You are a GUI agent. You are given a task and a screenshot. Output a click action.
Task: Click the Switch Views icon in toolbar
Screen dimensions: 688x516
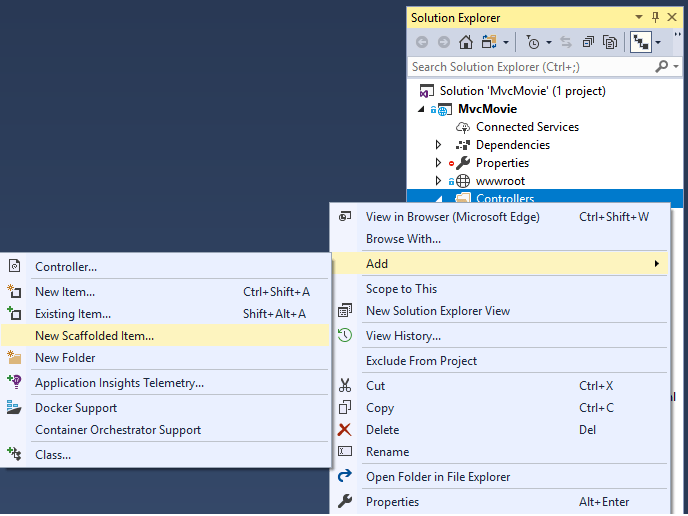pyautogui.click(x=489, y=42)
